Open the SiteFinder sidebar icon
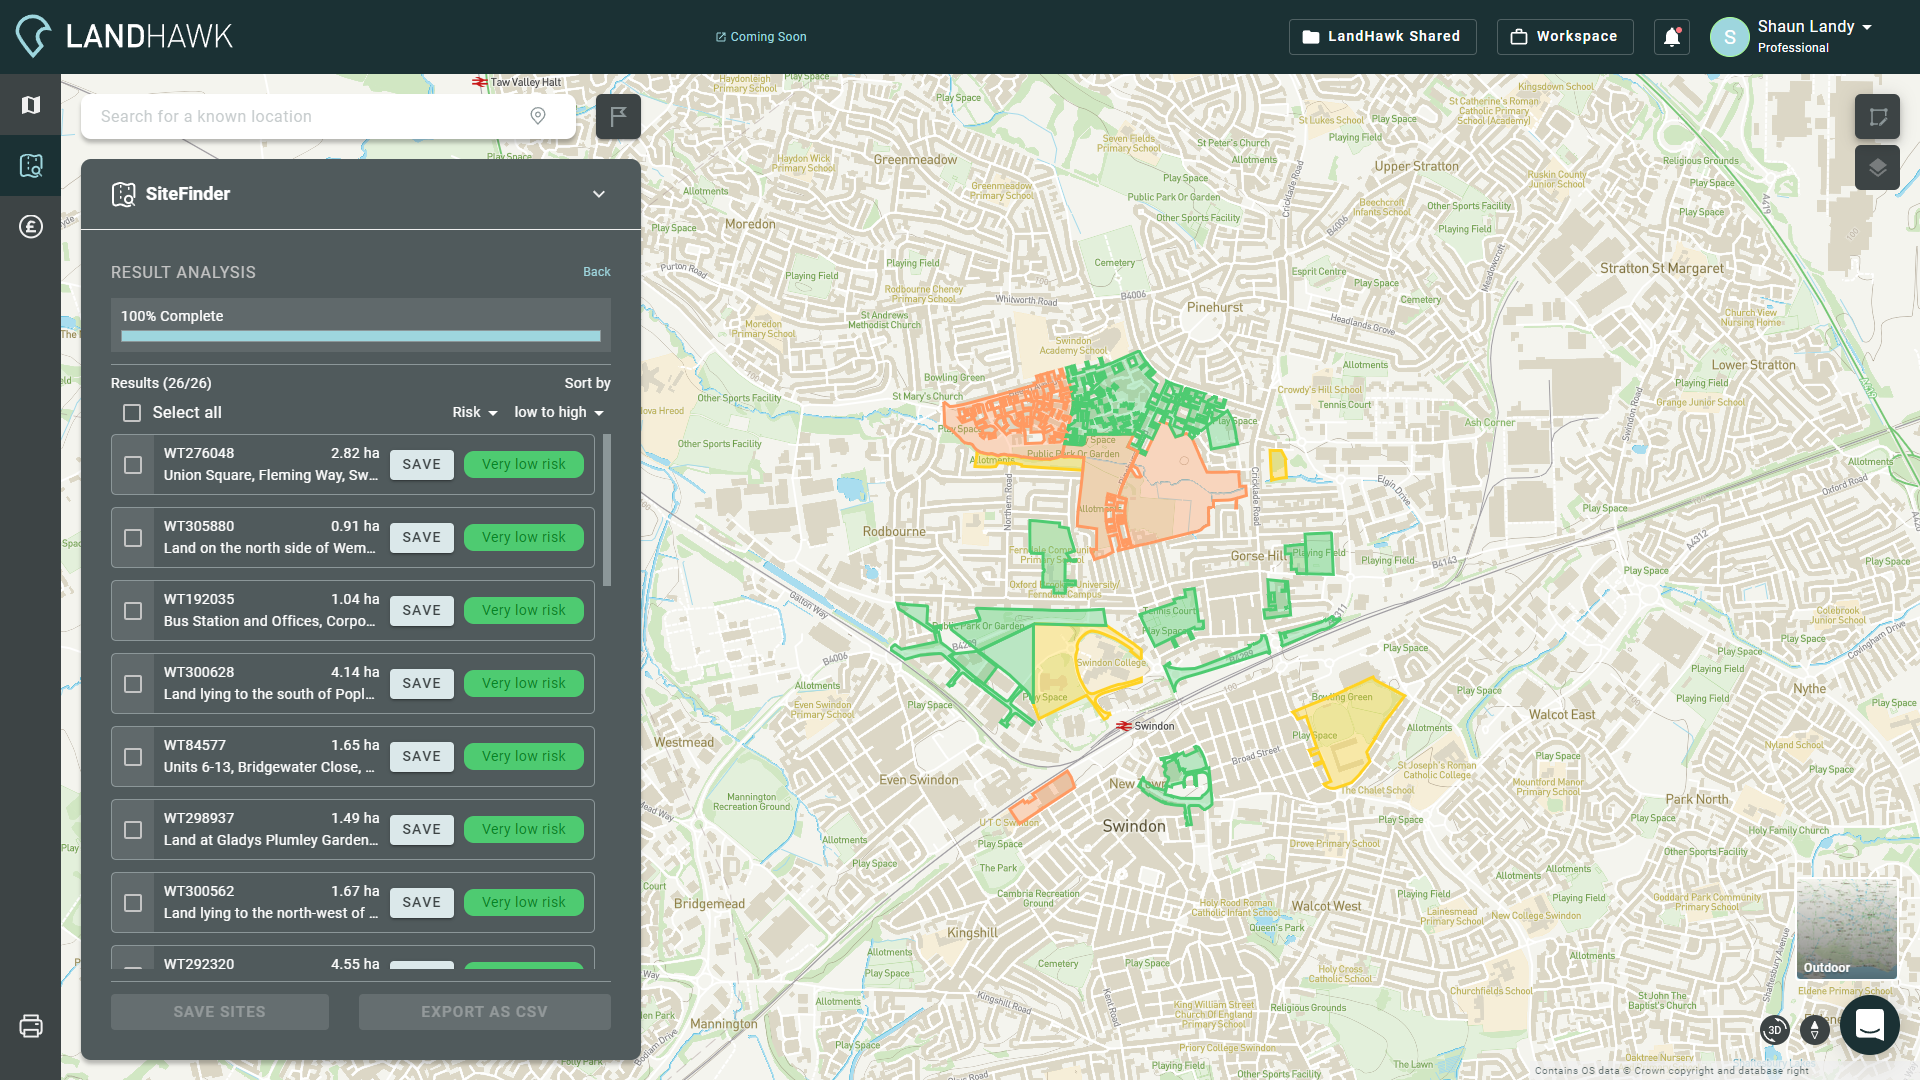Viewport: 1920px width, 1080px height. tap(30, 166)
